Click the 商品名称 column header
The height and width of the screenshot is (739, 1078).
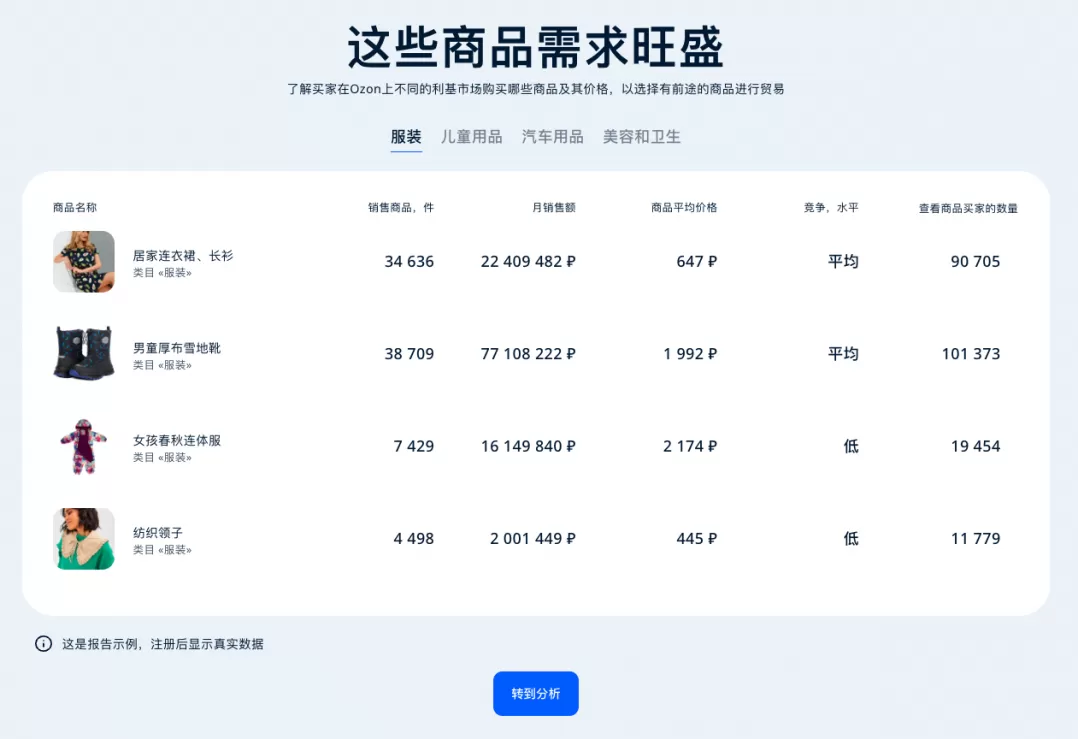click(75, 208)
